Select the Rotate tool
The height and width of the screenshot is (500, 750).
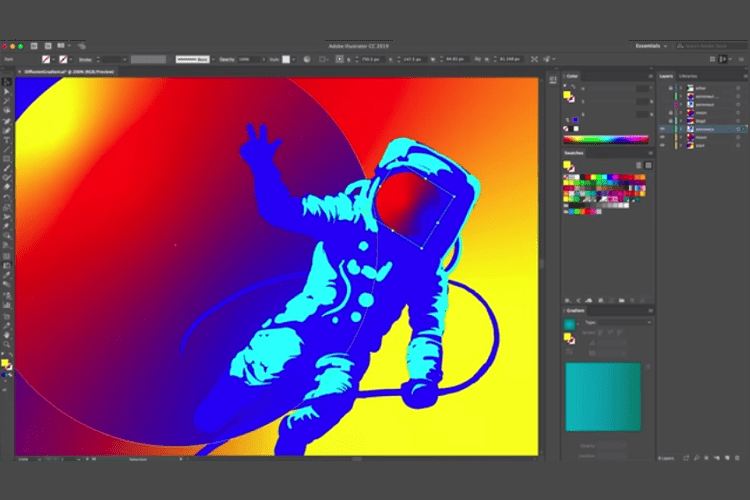7,197
